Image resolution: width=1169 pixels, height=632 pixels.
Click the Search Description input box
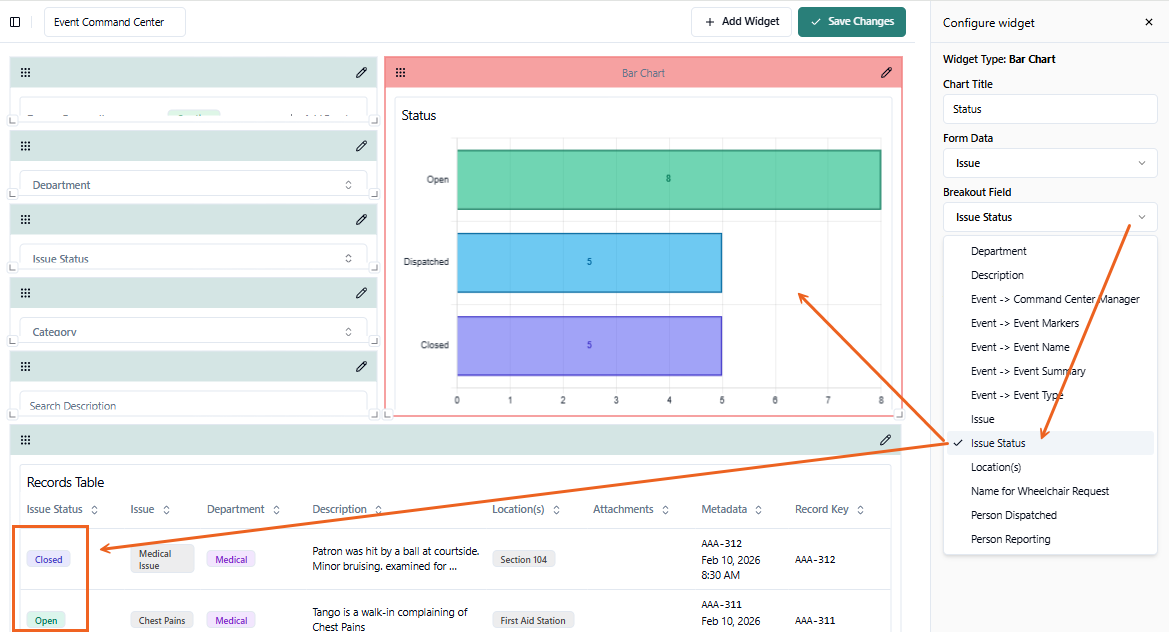tap(193, 406)
